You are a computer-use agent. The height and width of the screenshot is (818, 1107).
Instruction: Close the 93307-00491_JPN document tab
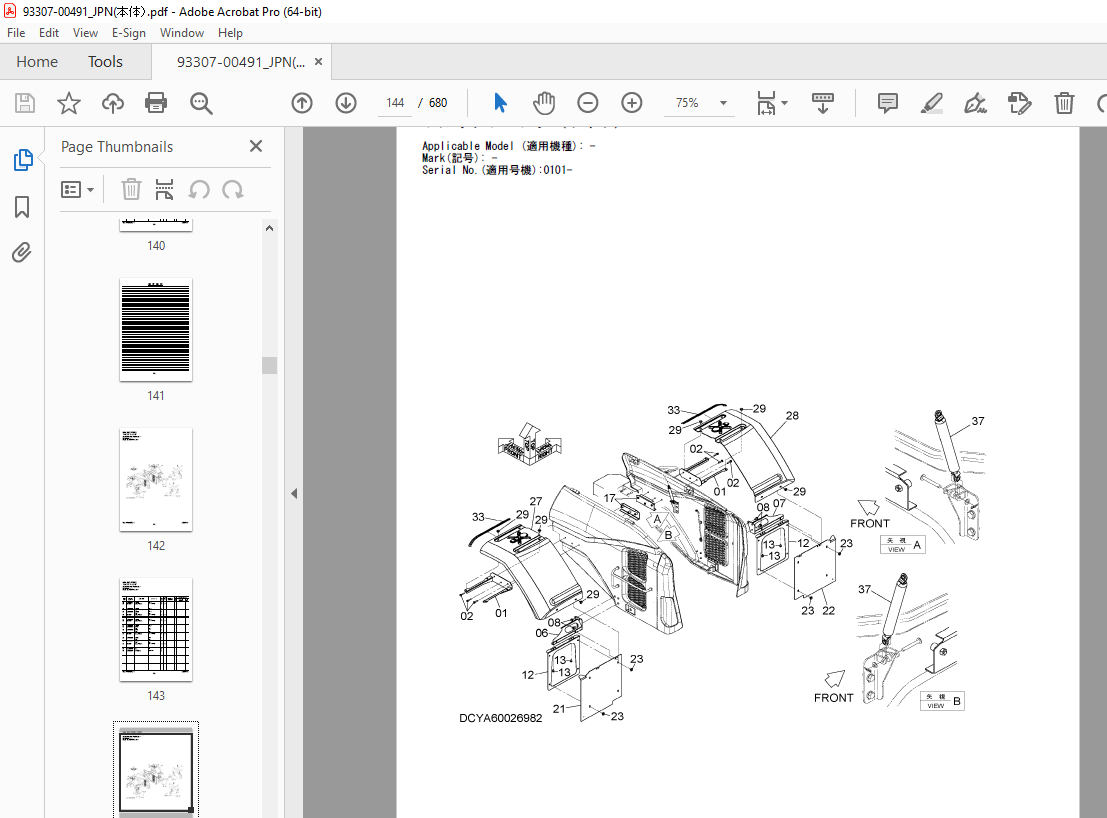coord(318,61)
